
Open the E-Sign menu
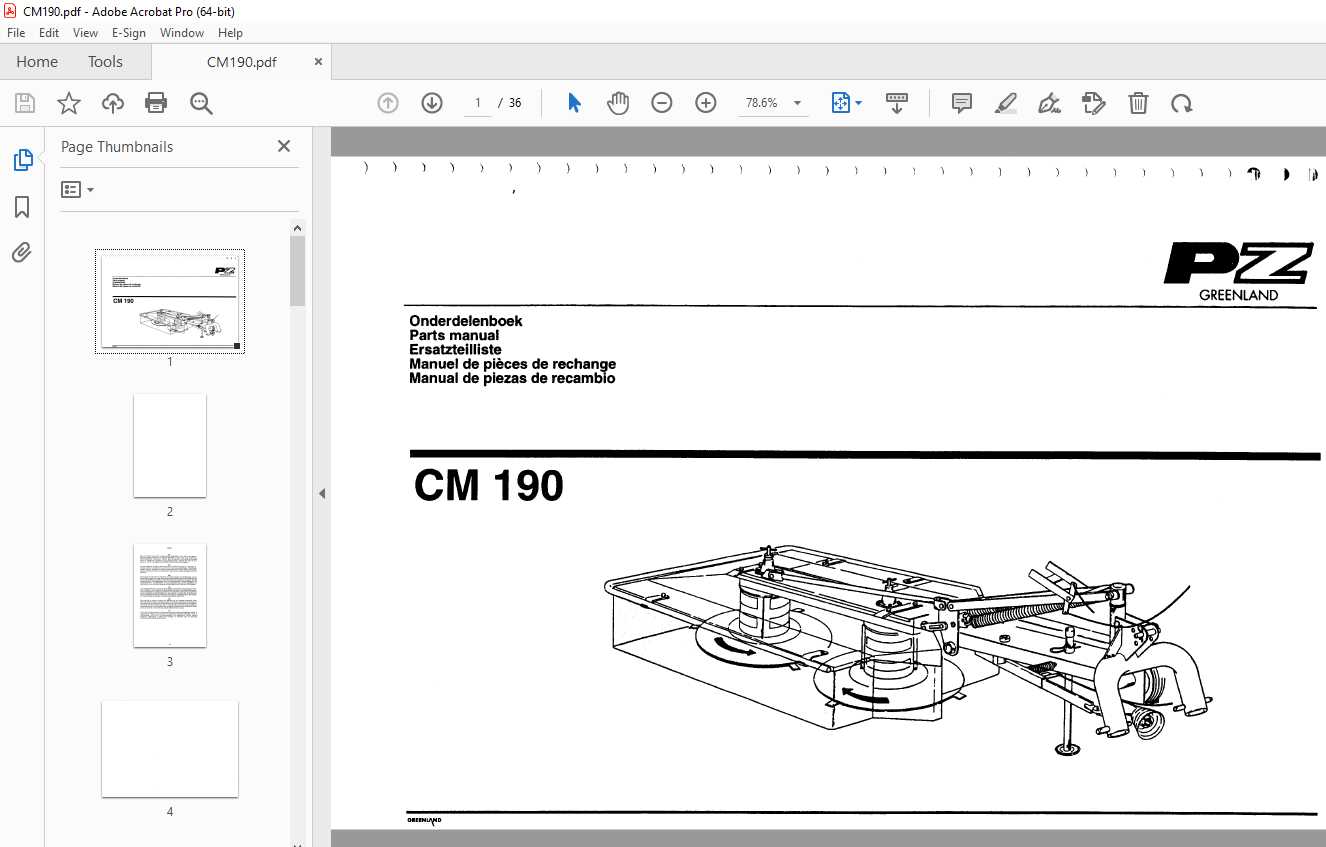129,33
